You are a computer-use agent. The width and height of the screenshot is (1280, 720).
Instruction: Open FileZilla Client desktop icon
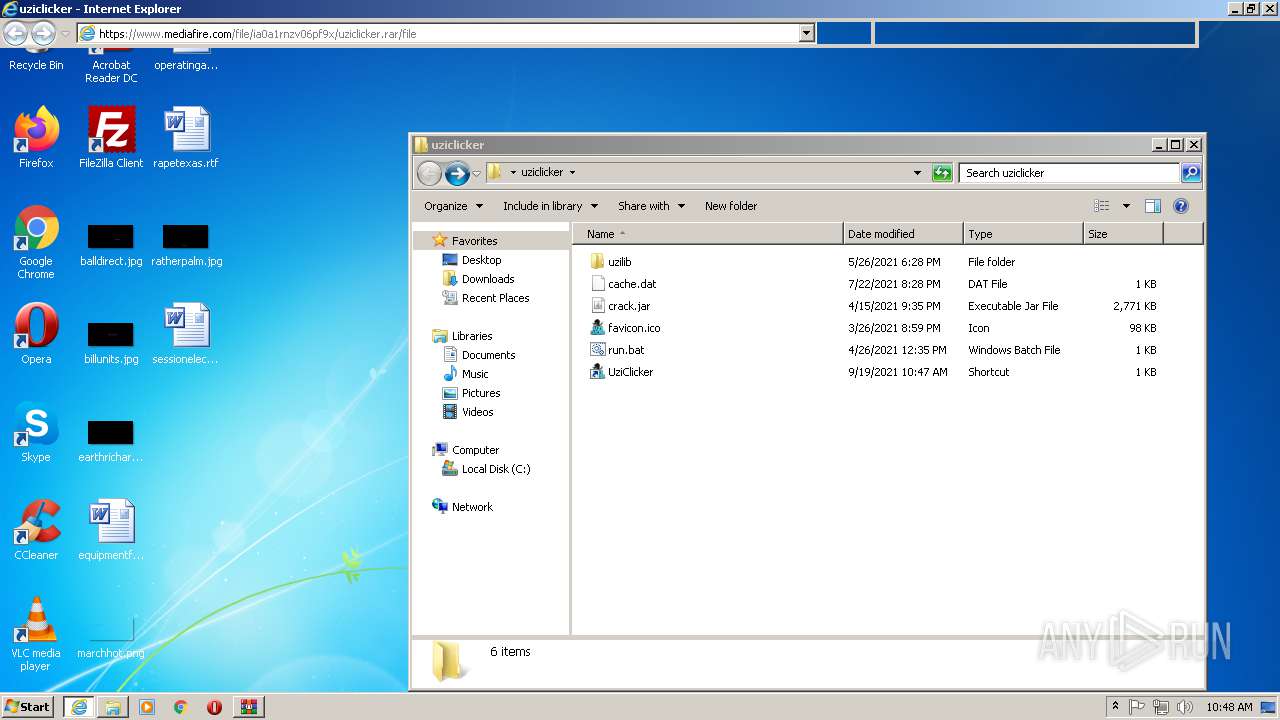tap(111, 138)
